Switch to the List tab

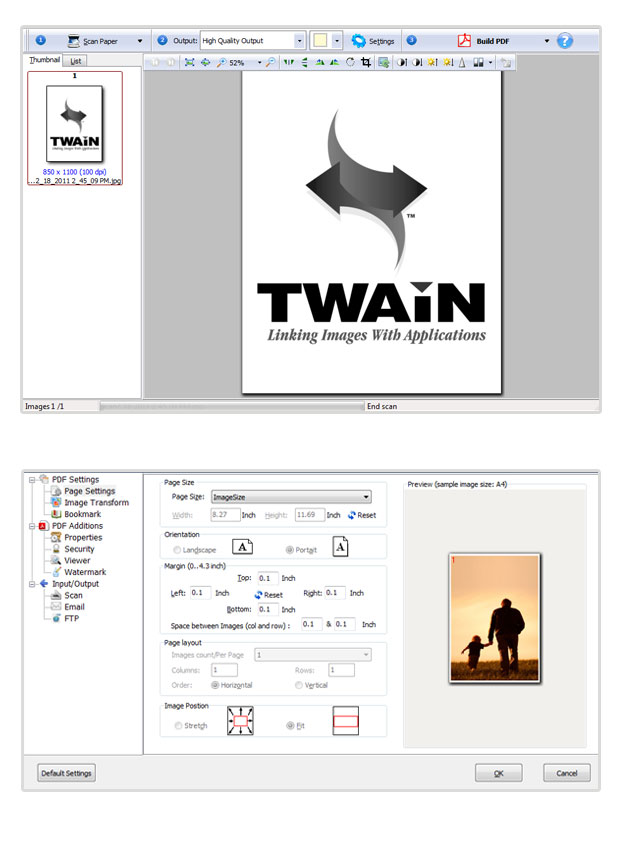76,61
